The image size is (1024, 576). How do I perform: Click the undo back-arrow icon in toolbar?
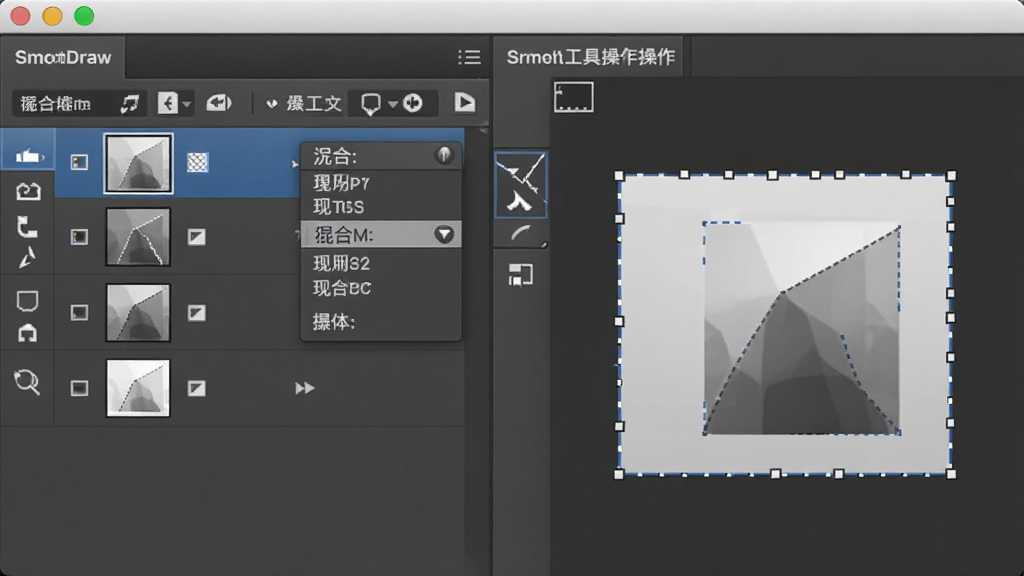tap(219, 103)
